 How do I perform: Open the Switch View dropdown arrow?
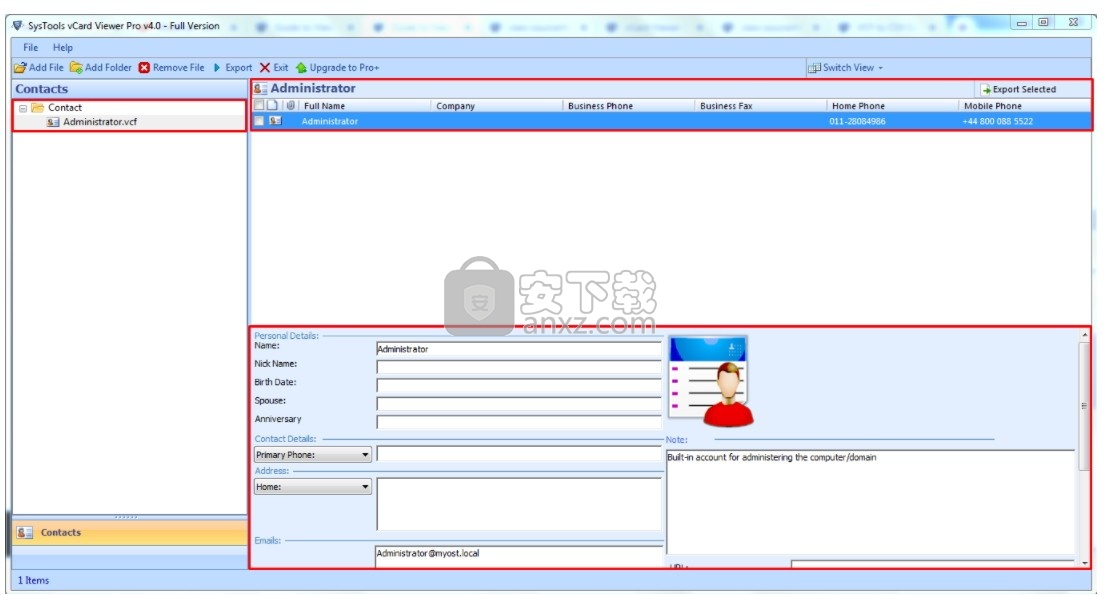point(880,68)
